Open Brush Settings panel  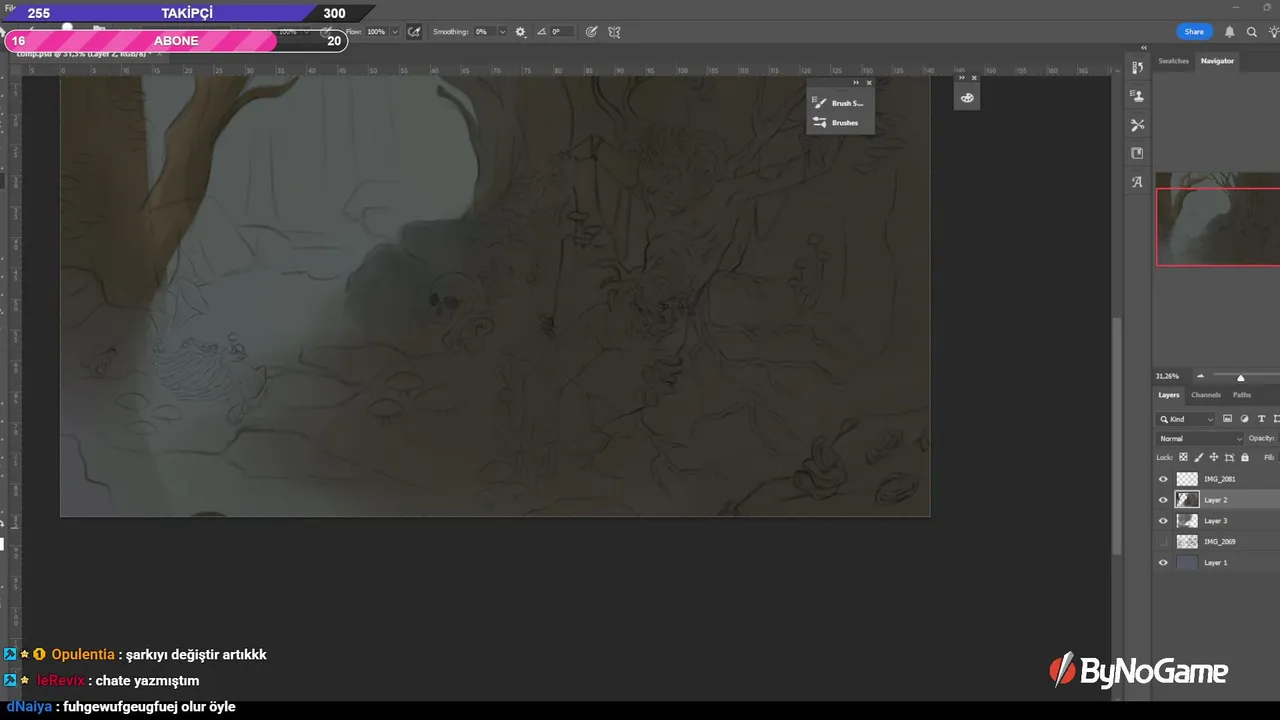(840, 103)
